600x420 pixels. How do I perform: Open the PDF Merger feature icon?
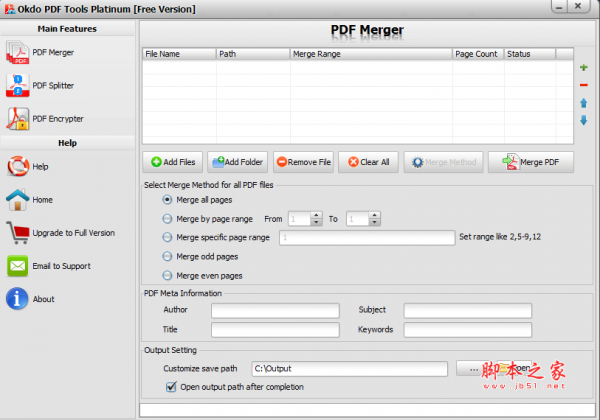[17, 53]
